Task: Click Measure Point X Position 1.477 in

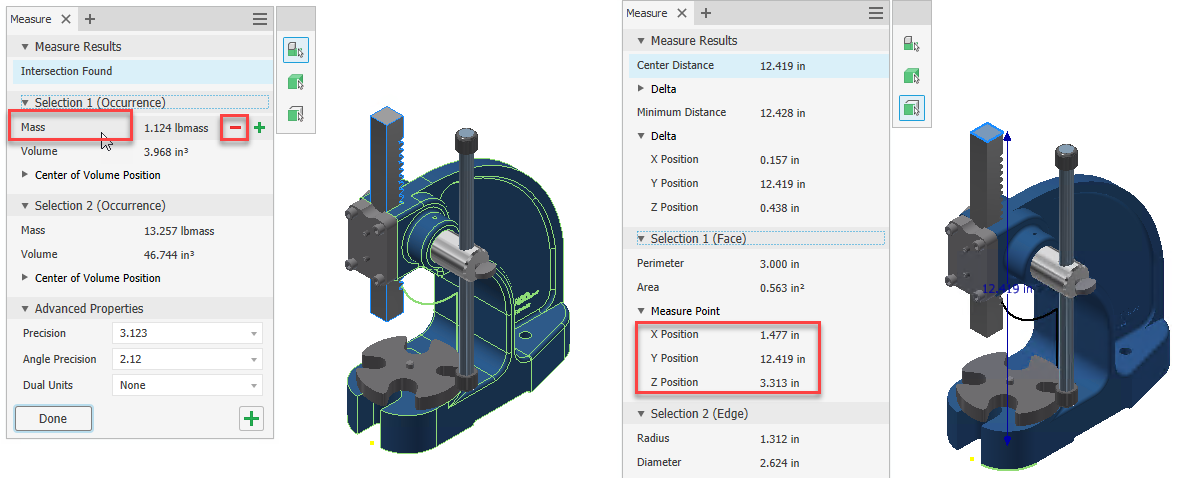Action: click(780, 335)
